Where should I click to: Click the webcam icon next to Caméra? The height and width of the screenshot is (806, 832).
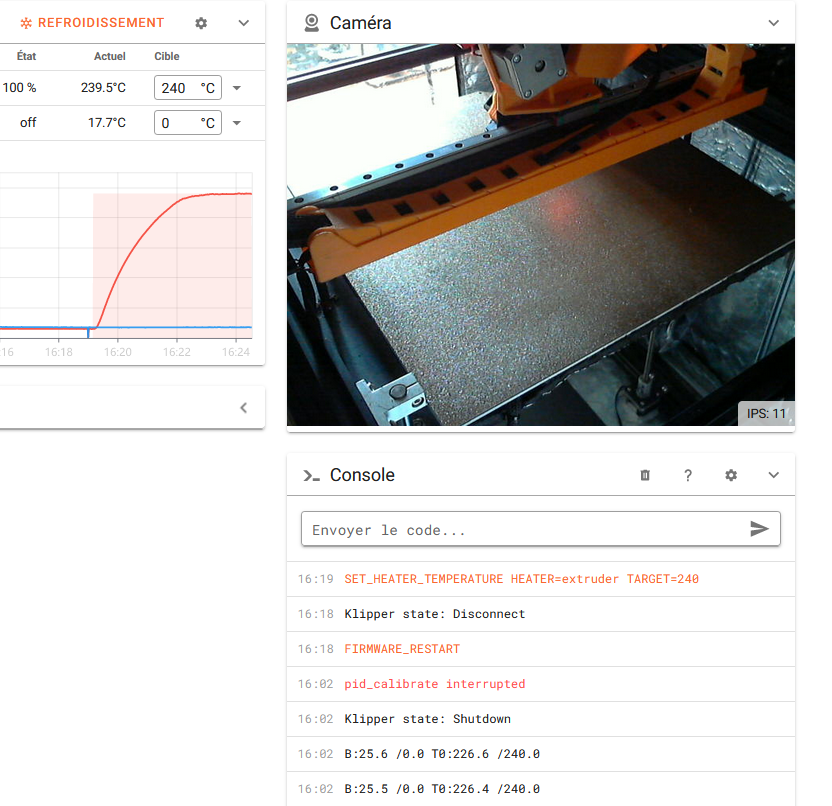click(311, 23)
